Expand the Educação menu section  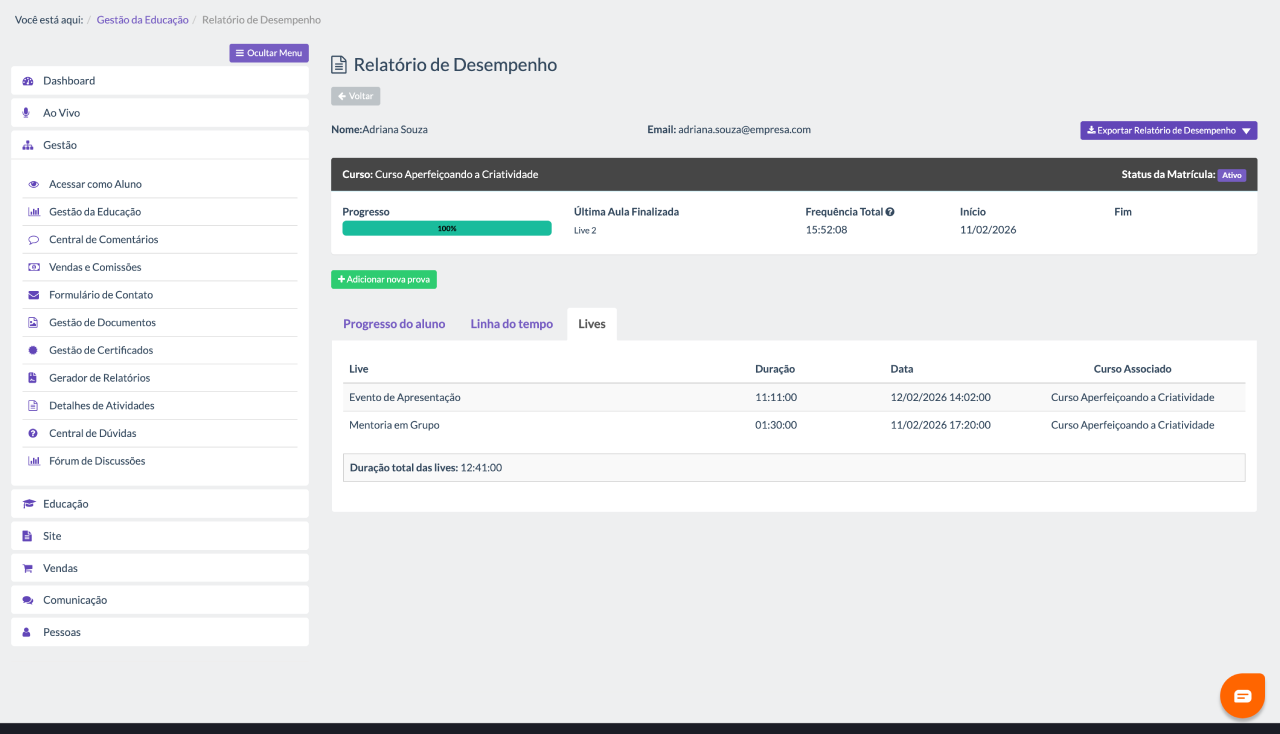[66, 504]
